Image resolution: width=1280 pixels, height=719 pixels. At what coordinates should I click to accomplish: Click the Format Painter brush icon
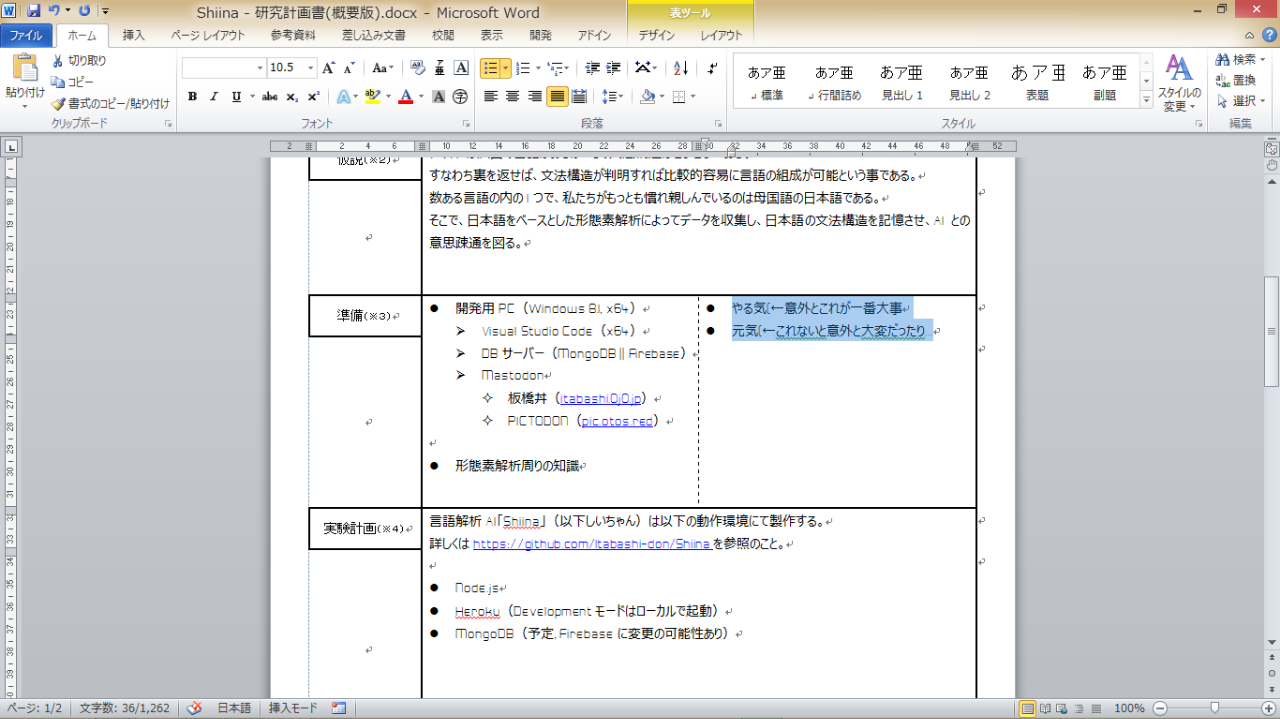[x=58, y=103]
